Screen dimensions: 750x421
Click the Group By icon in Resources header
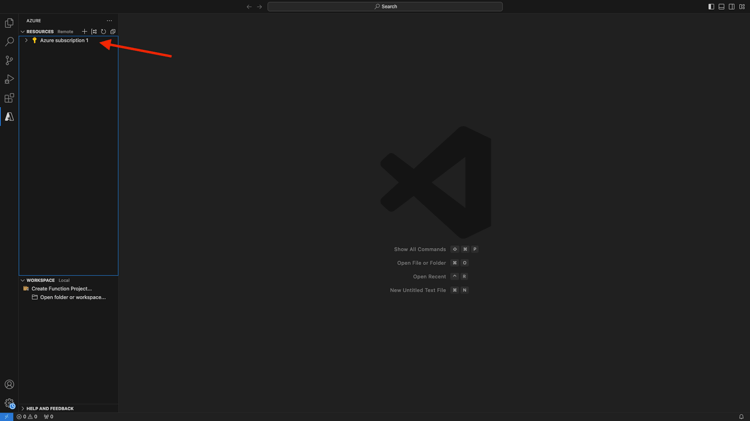pos(94,32)
